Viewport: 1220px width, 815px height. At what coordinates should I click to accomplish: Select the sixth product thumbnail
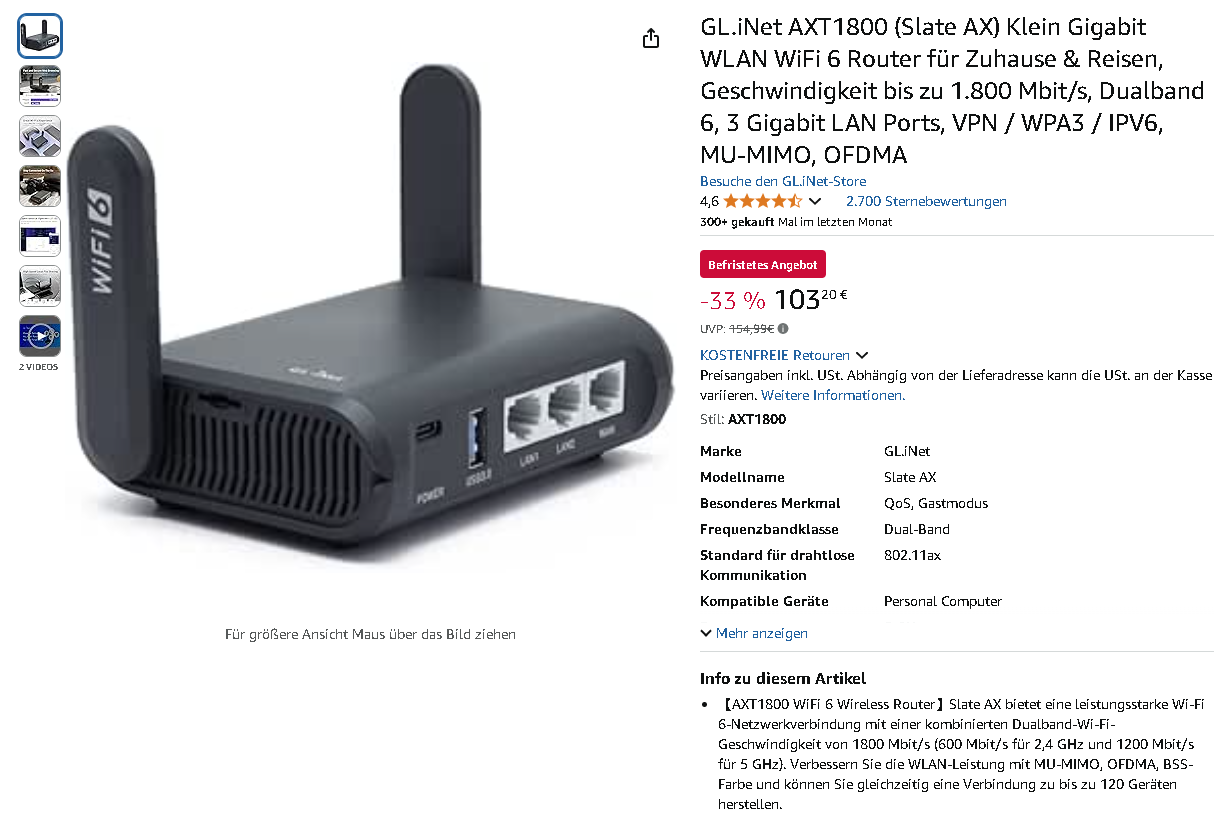click(x=40, y=286)
